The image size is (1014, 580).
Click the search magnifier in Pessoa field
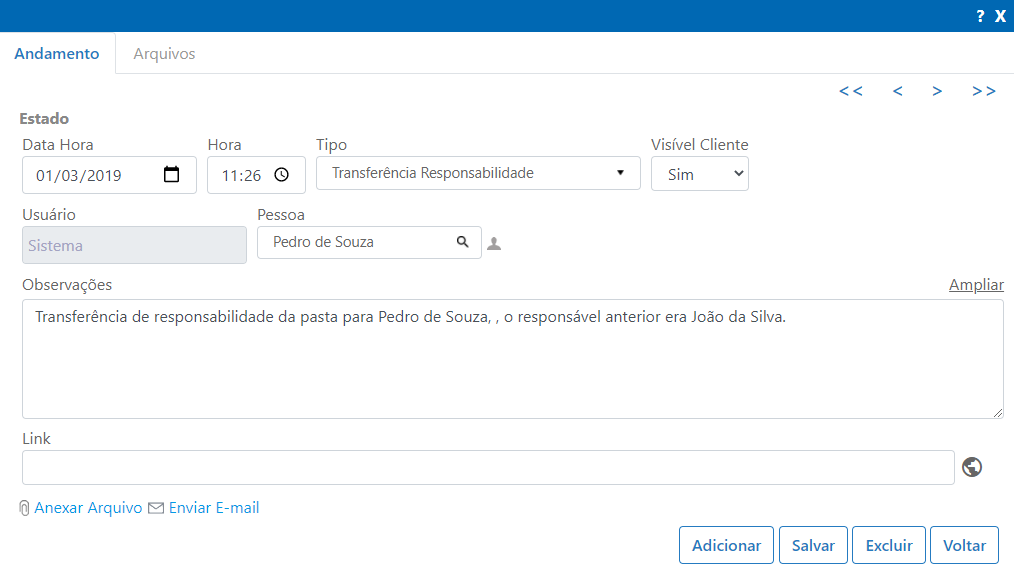(462, 242)
